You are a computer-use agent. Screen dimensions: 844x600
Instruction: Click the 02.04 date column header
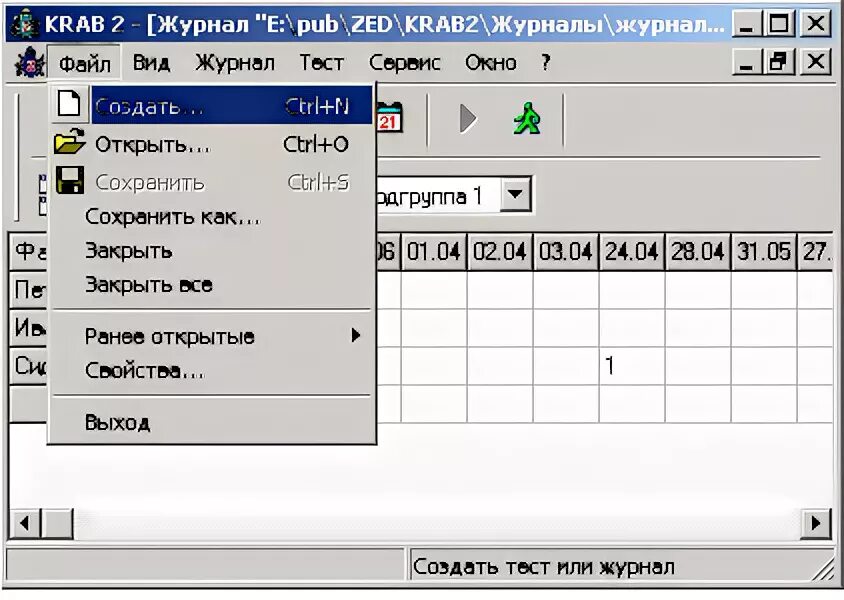[x=500, y=251]
